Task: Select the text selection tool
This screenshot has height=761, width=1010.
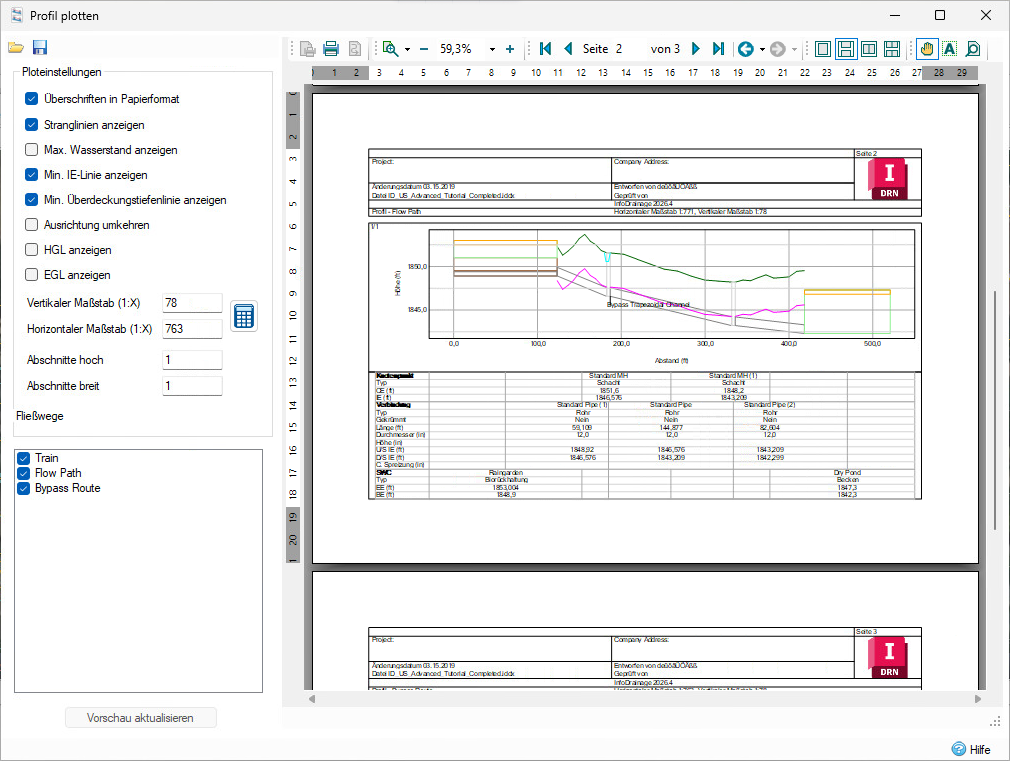Action: pyautogui.click(x=949, y=49)
